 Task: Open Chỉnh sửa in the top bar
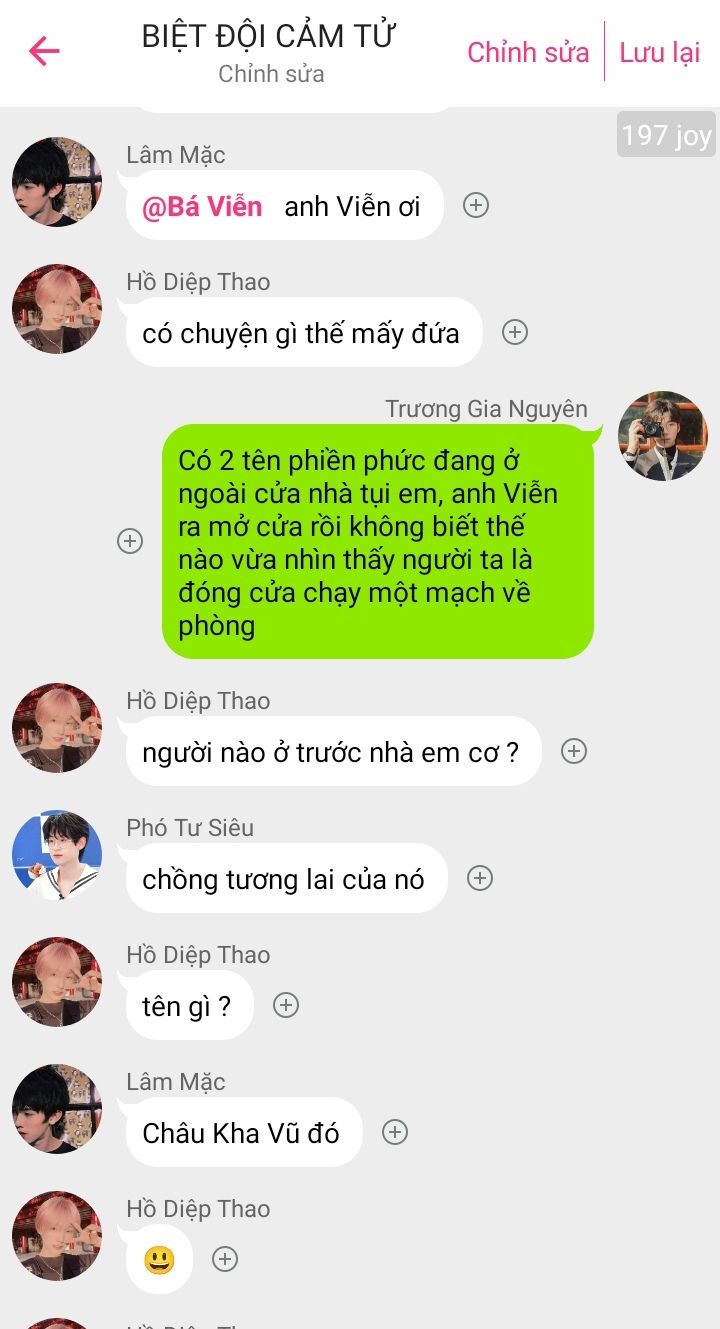(528, 52)
